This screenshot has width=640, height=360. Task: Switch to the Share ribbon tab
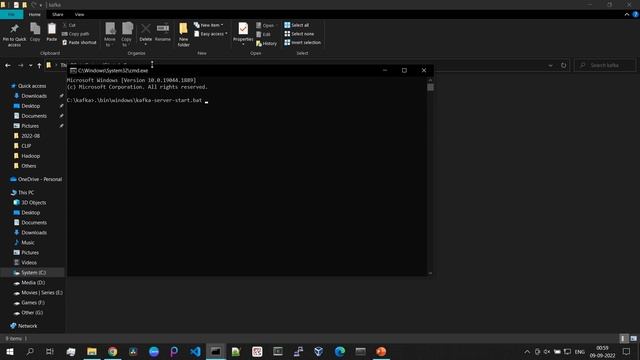(58, 15)
